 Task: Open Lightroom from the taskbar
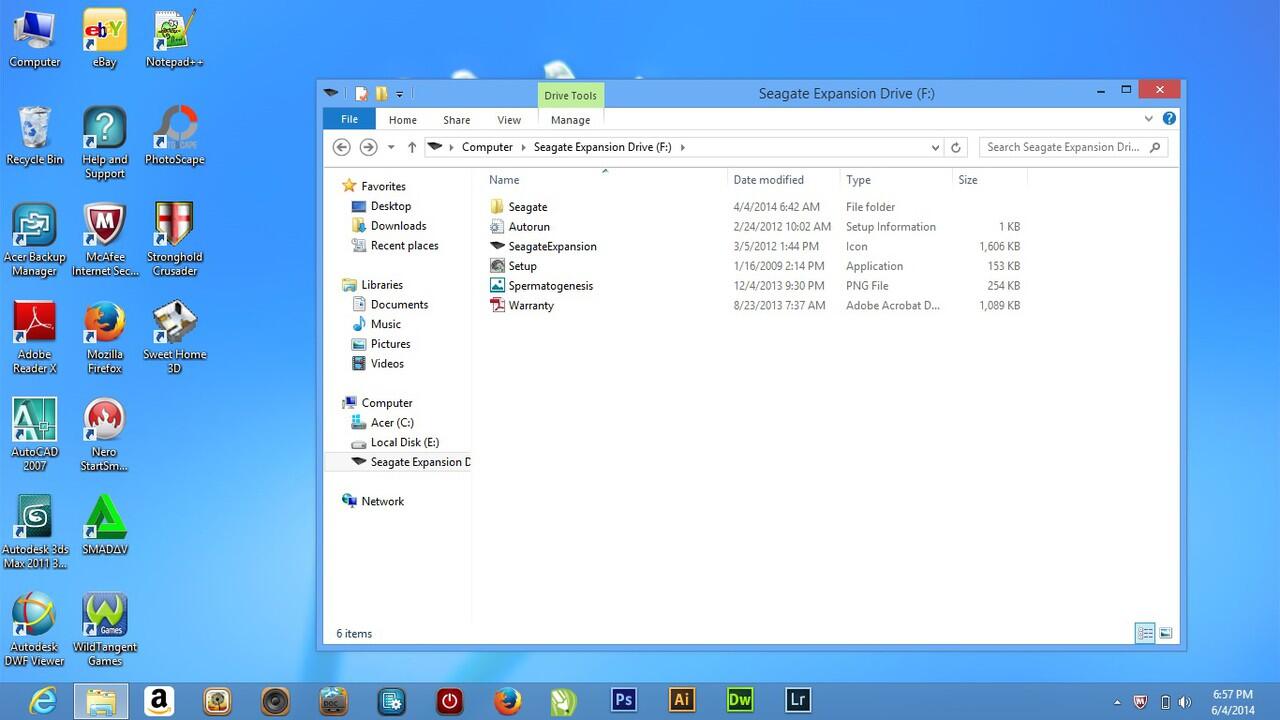click(798, 700)
